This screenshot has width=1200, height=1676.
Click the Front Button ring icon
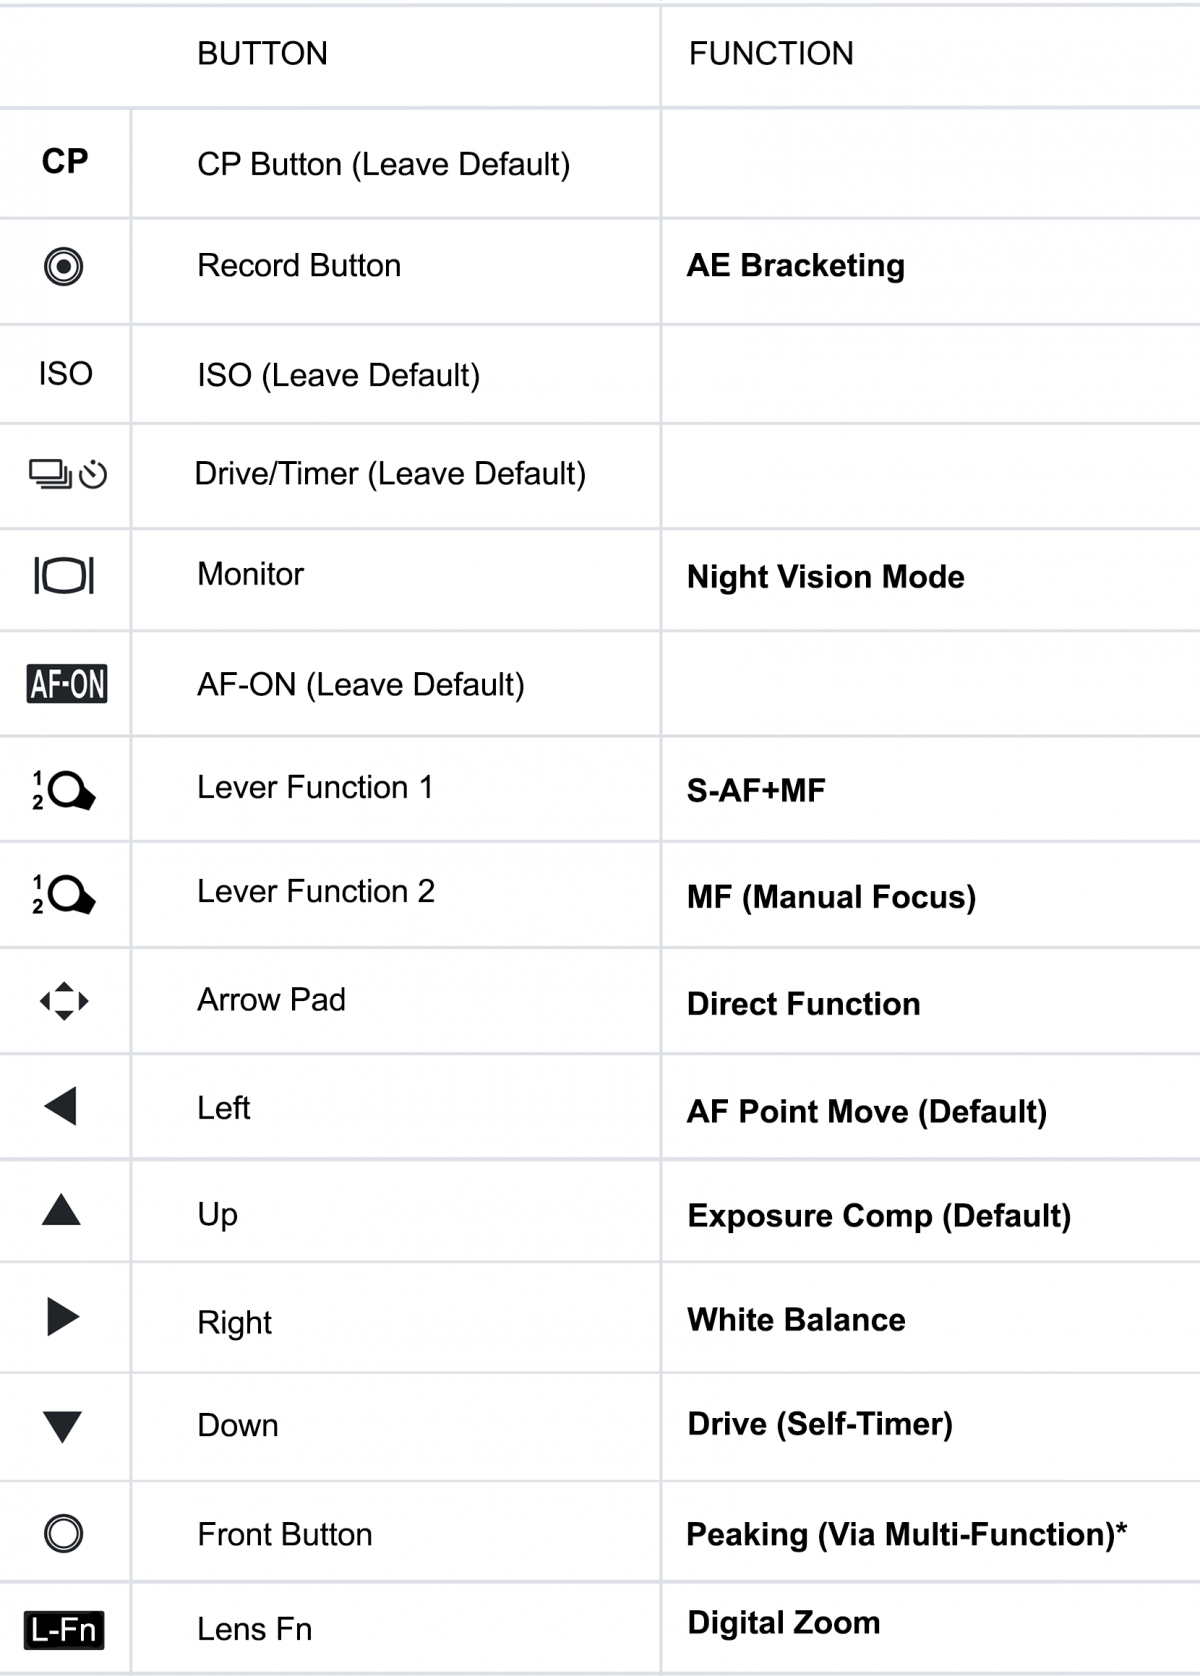64,1533
